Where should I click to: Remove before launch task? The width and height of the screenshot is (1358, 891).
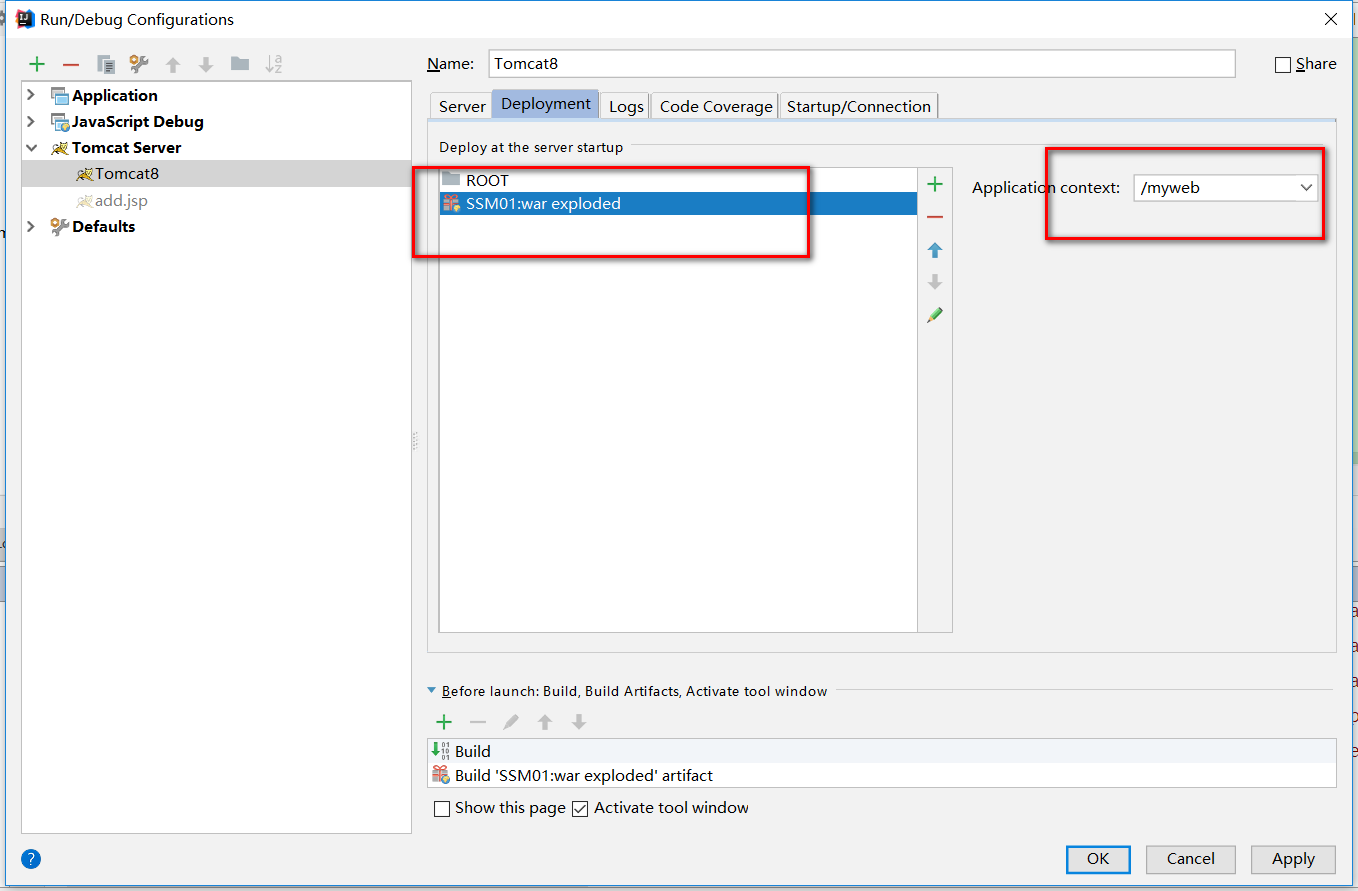click(478, 722)
